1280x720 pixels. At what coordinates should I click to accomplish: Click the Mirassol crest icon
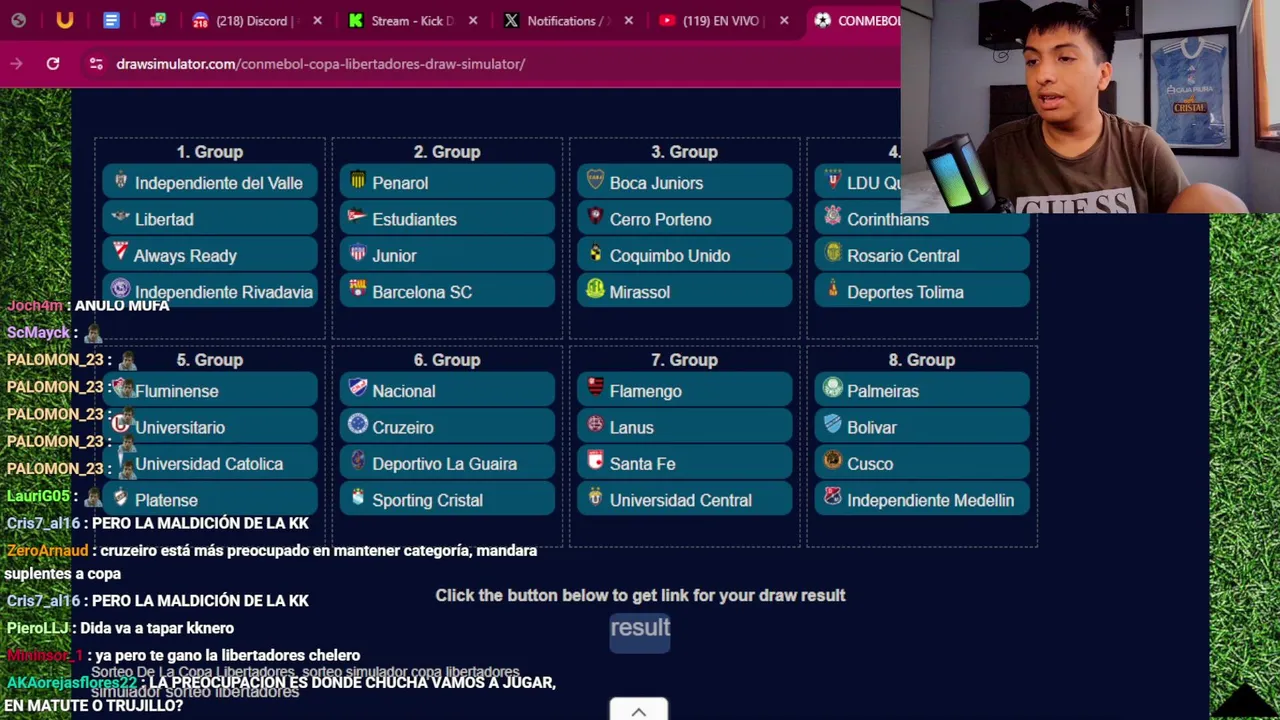click(595, 290)
